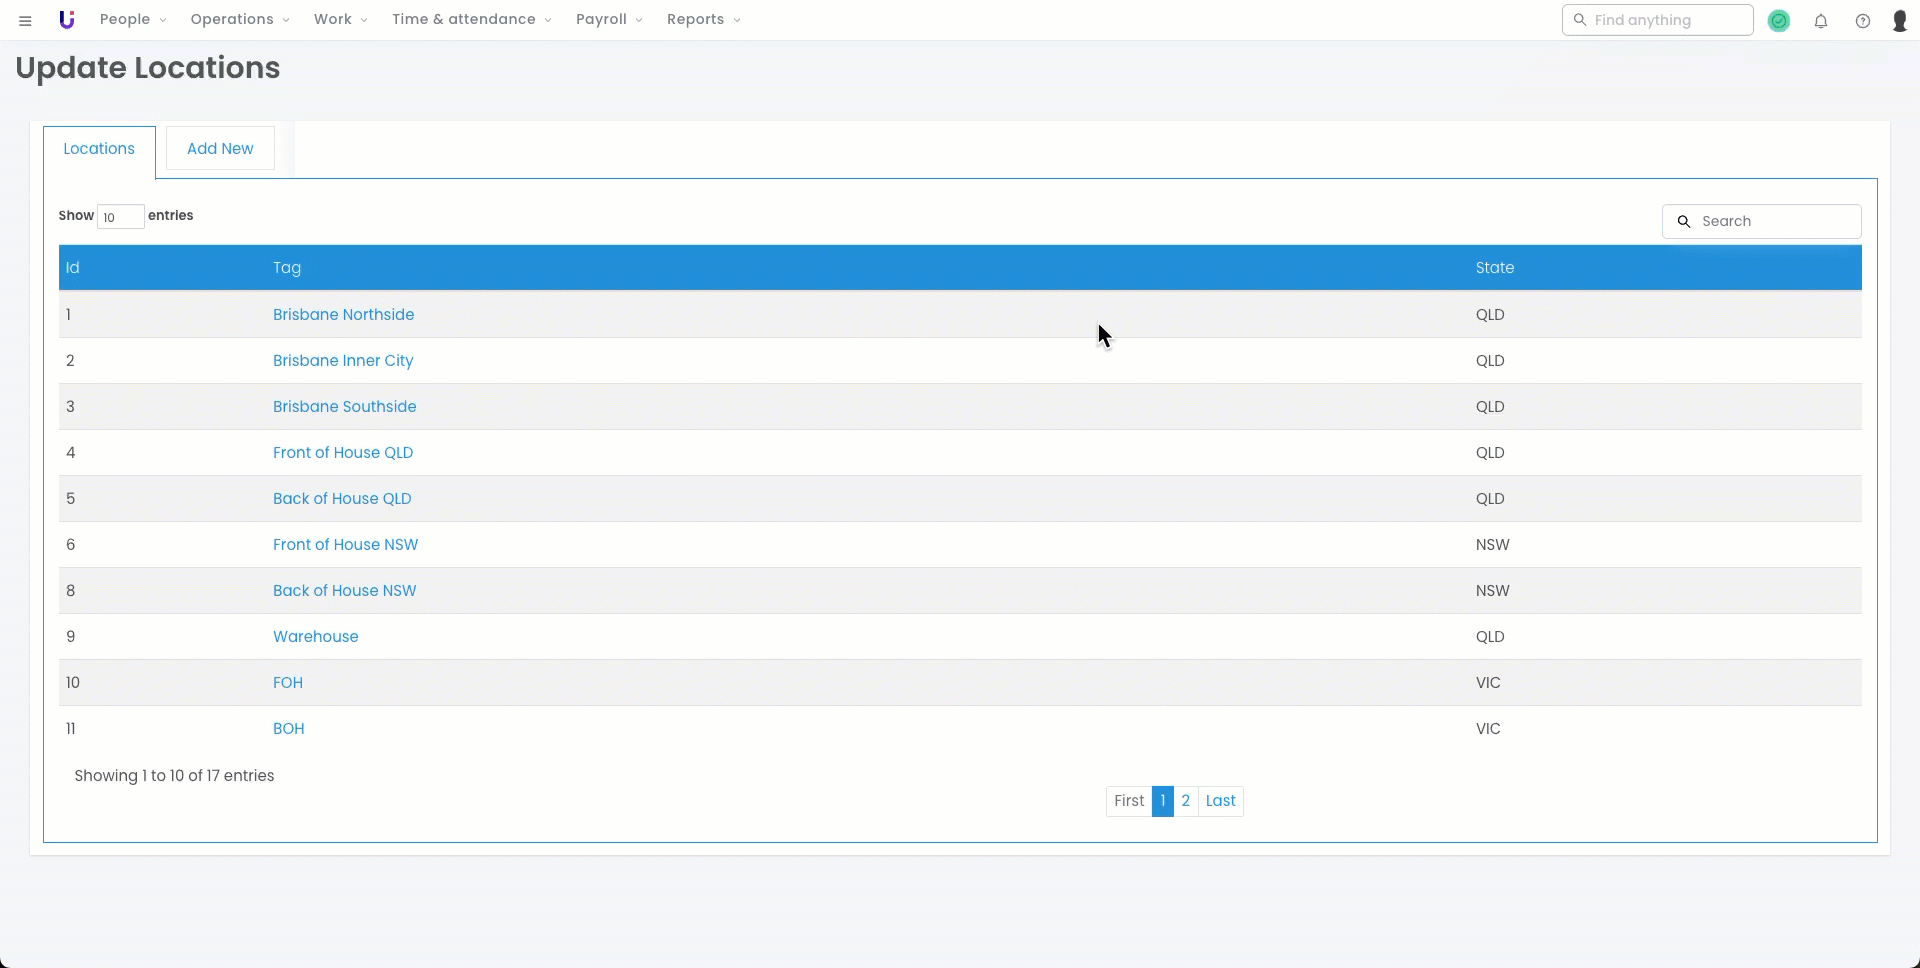
Task: Open the hamburger sidebar menu
Action: click(25, 20)
